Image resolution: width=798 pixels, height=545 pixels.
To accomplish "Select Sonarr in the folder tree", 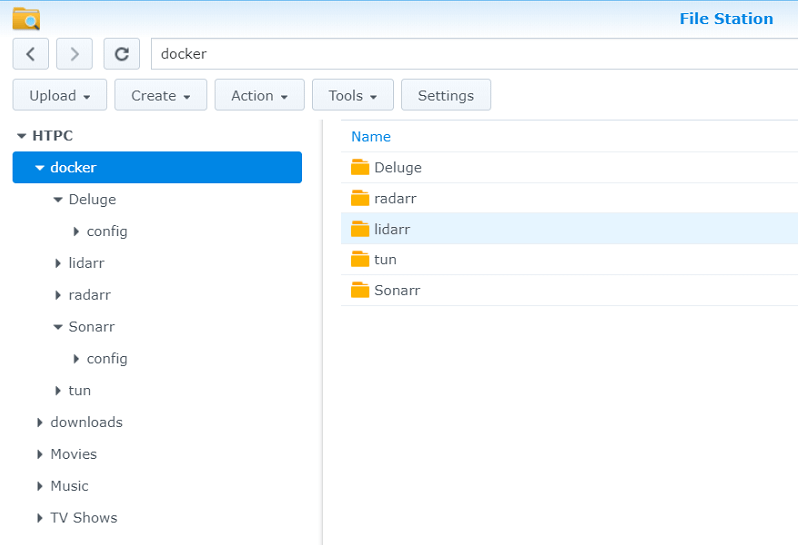I will pyautogui.click(x=92, y=327).
